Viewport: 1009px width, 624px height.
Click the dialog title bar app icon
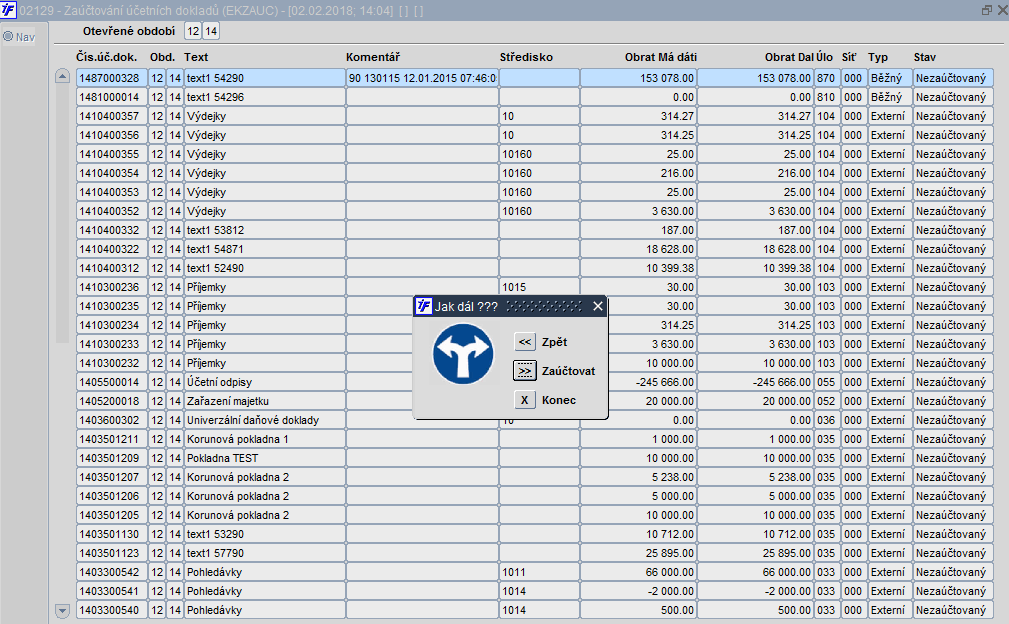click(x=423, y=306)
